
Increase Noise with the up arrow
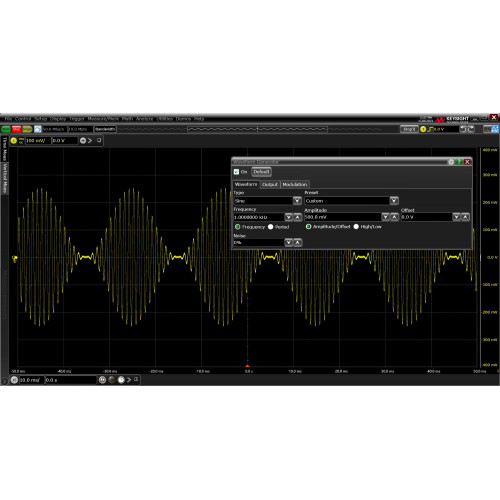click(x=298, y=242)
